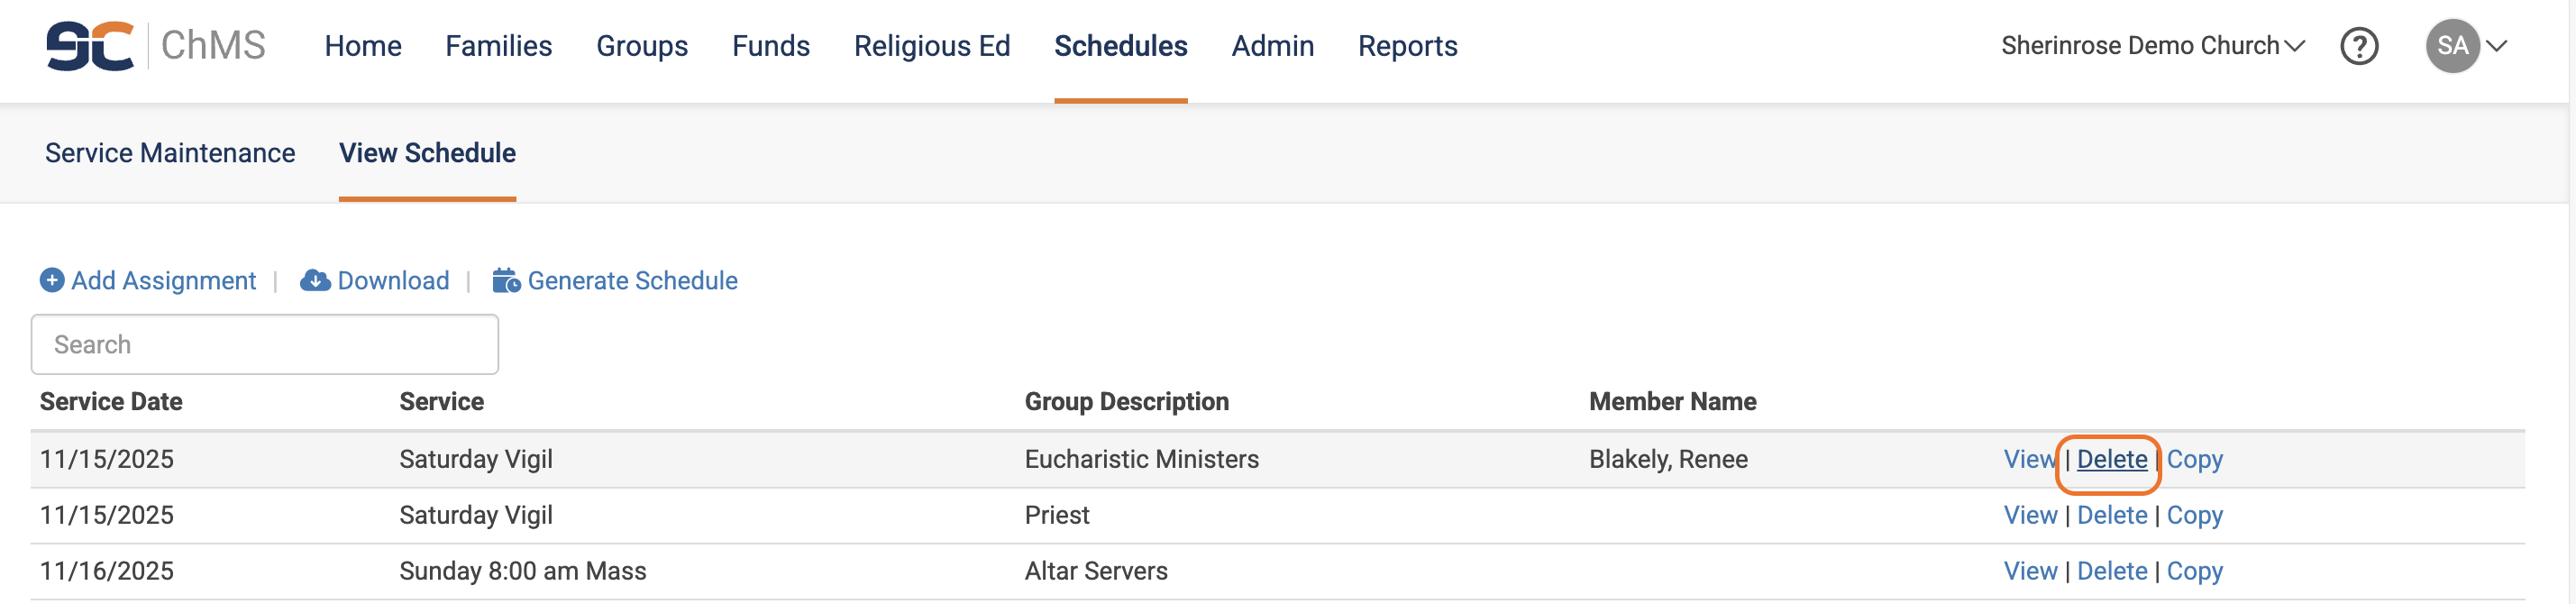The width and height of the screenshot is (2576, 604).
Task: Click the Download cloud icon
Action: (315, 281)
